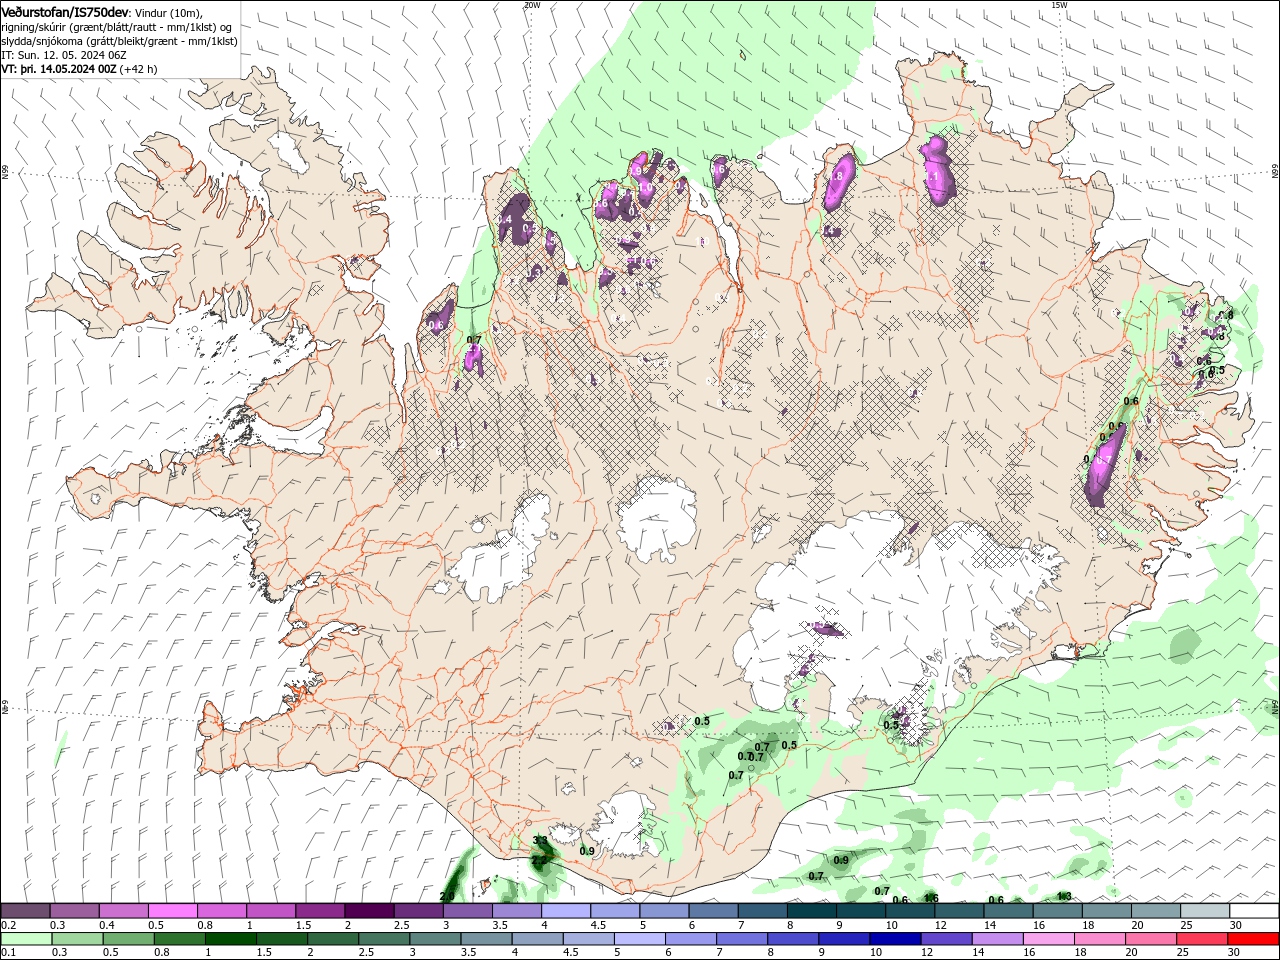This screenshot has height=960, width=1280.
Task: Click the royal blue 8 swatch in the lower rain legend
Action: [792, 939]
